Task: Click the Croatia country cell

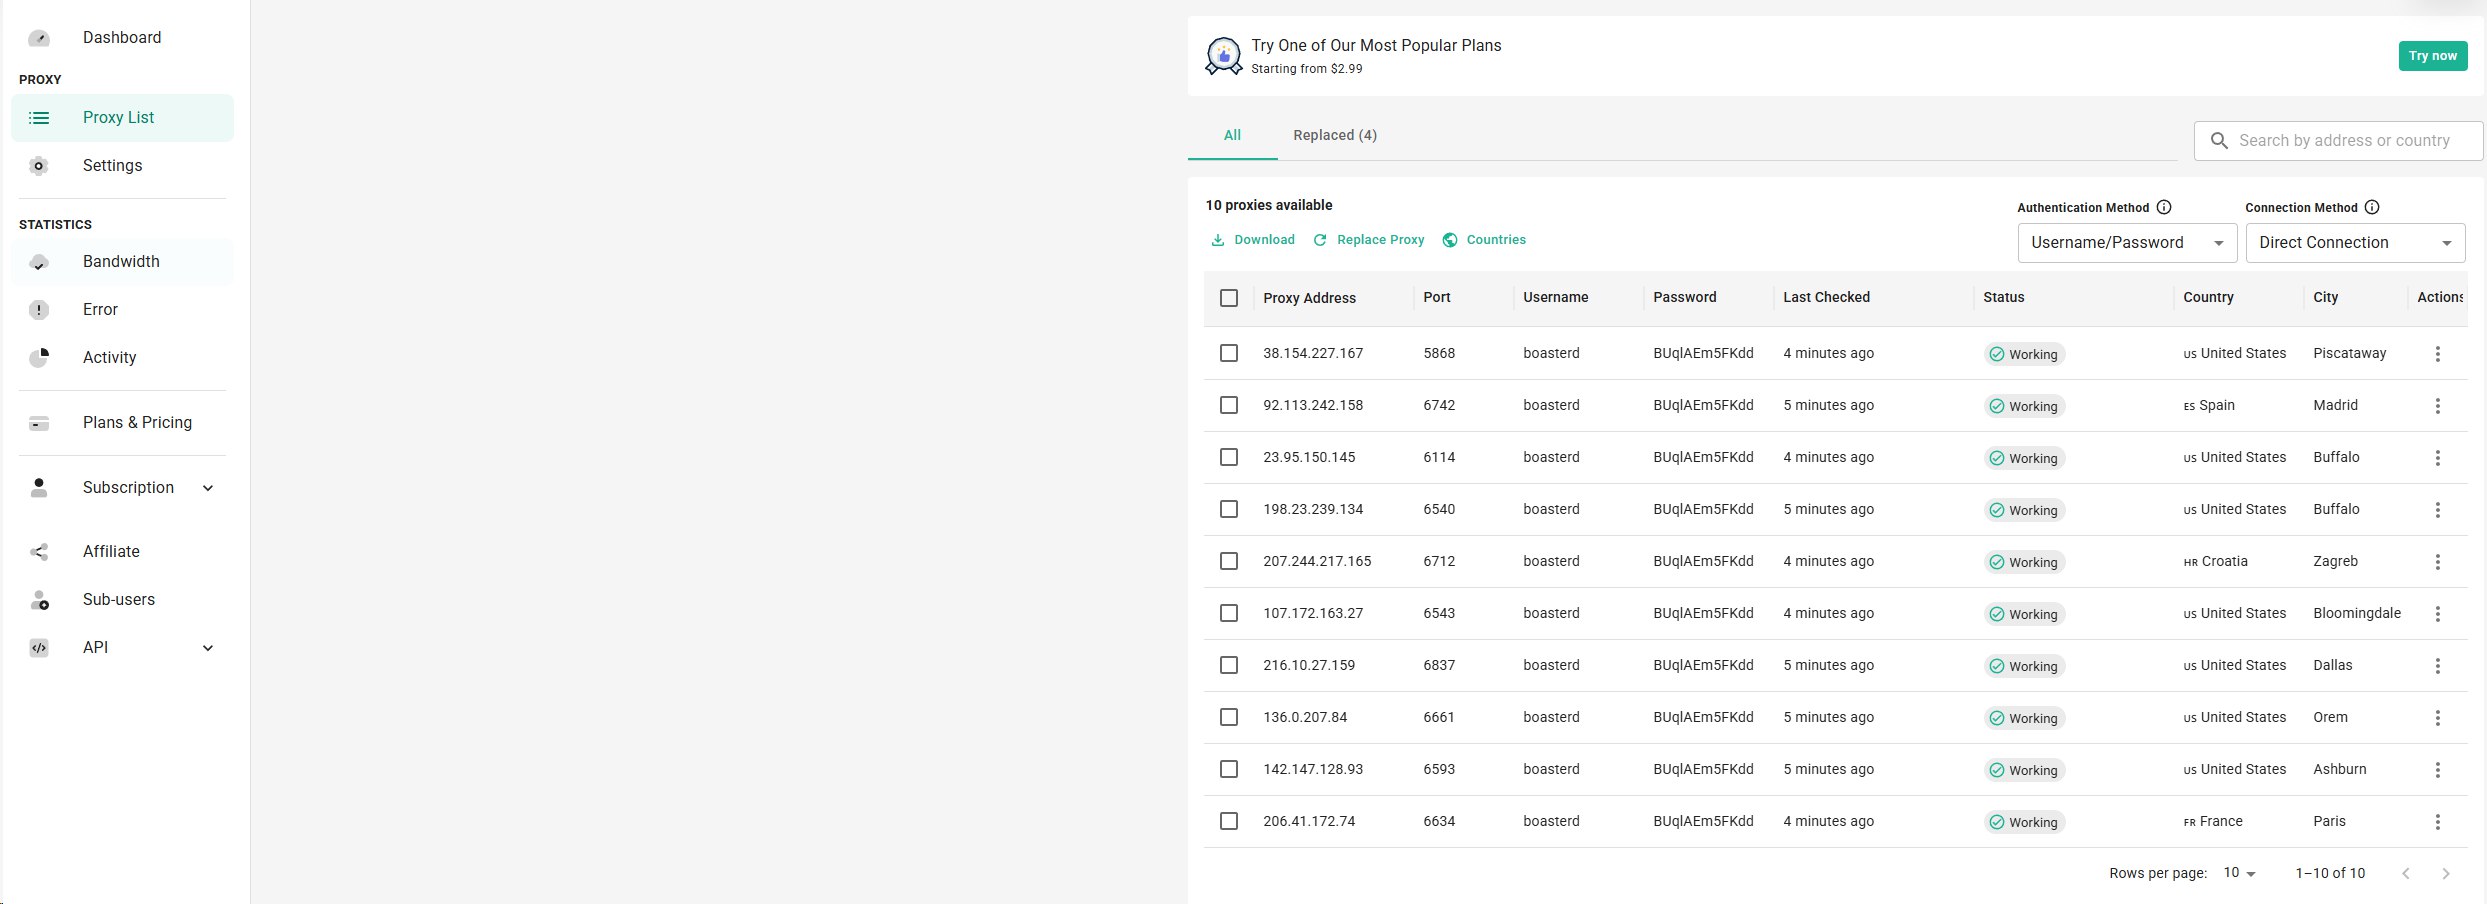Action: (x=2216, y=561)
